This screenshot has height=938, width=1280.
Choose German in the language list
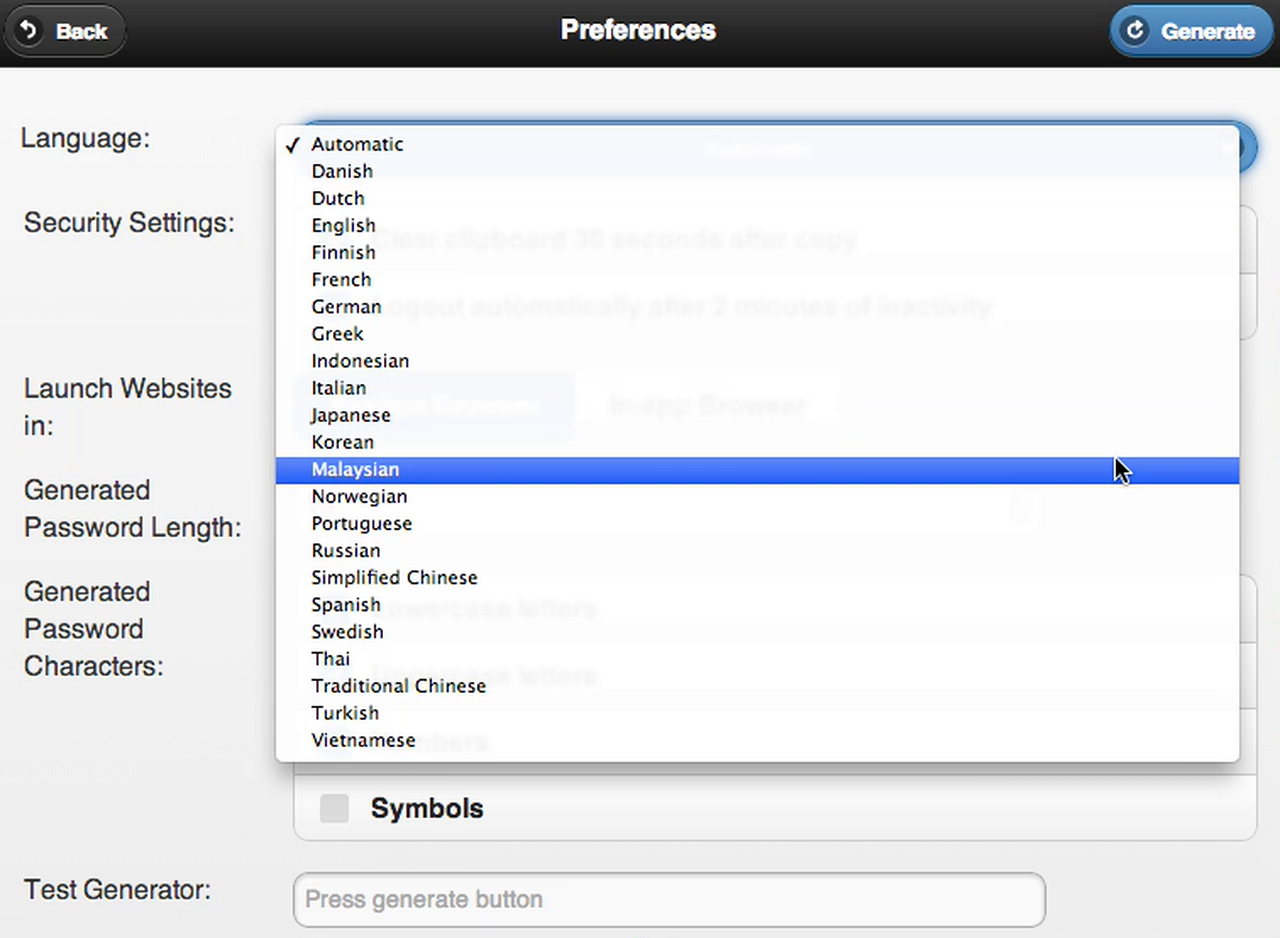[x=346, y=306]
